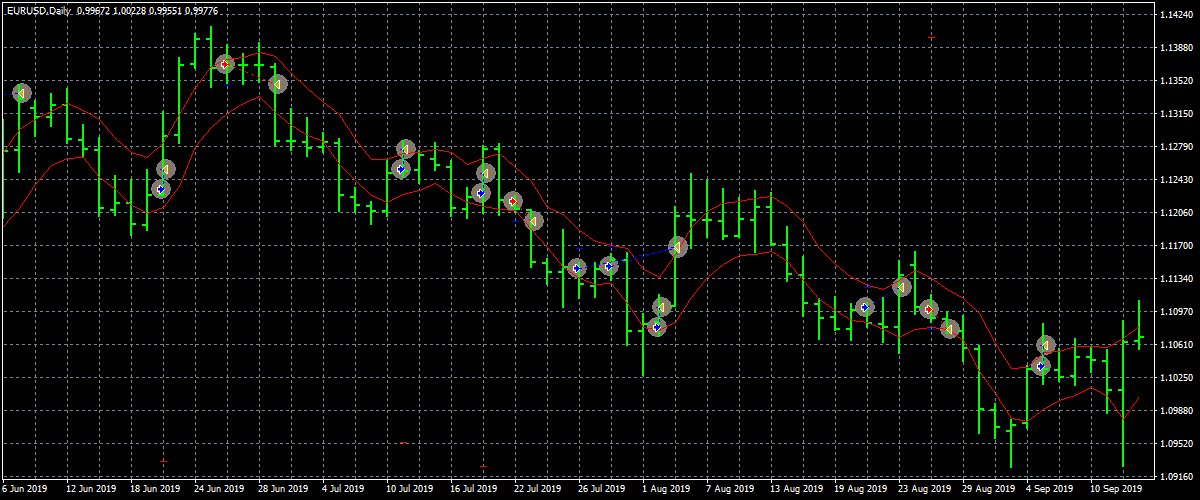Click yellow marker on peak before 23 Aug 2019

pos(902,287)
